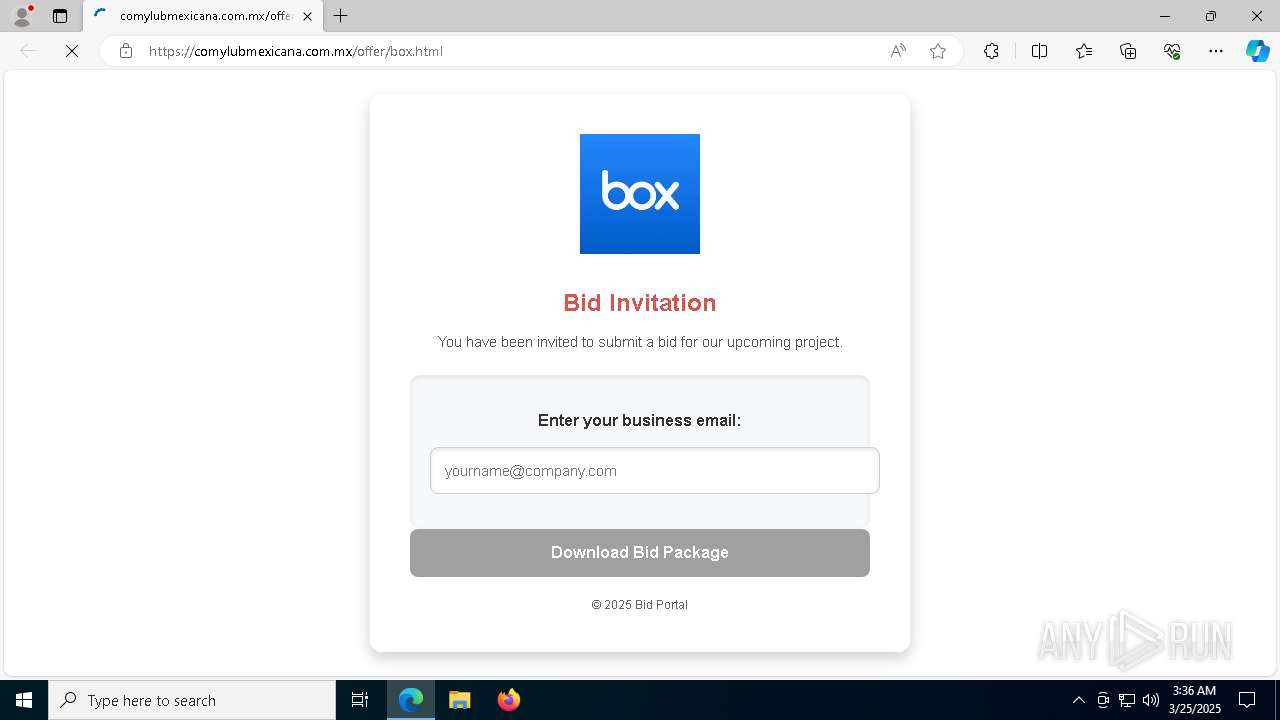Screen dimensions: 1280x720
Task: Open File Explorer from taskbar
Action: (460, 700)
